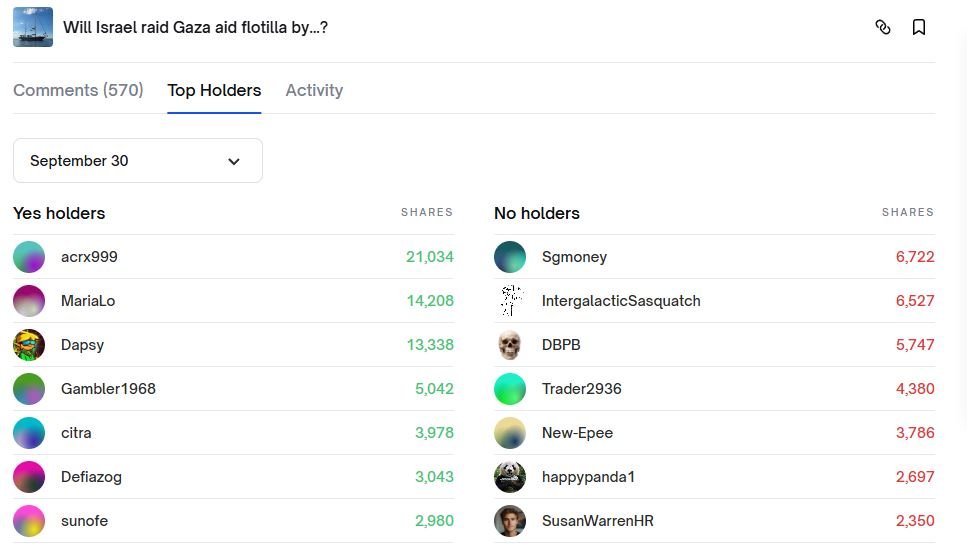Click the copy link icon
The width and height of the screenshot is (967, 547).
882,27
